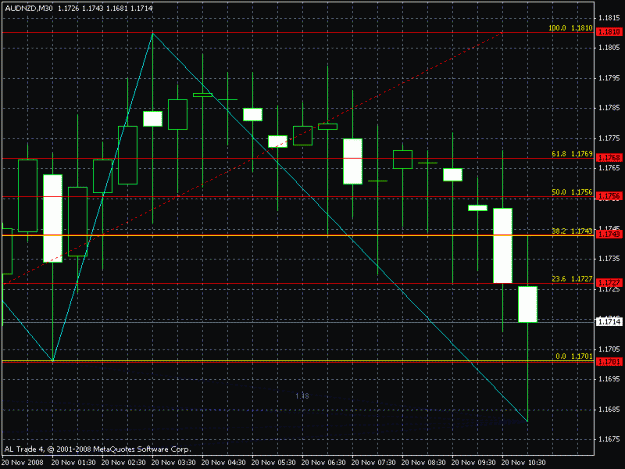
Task: Click the '20 Nov 09:30' time label
Action: click(x=474, y=463)
